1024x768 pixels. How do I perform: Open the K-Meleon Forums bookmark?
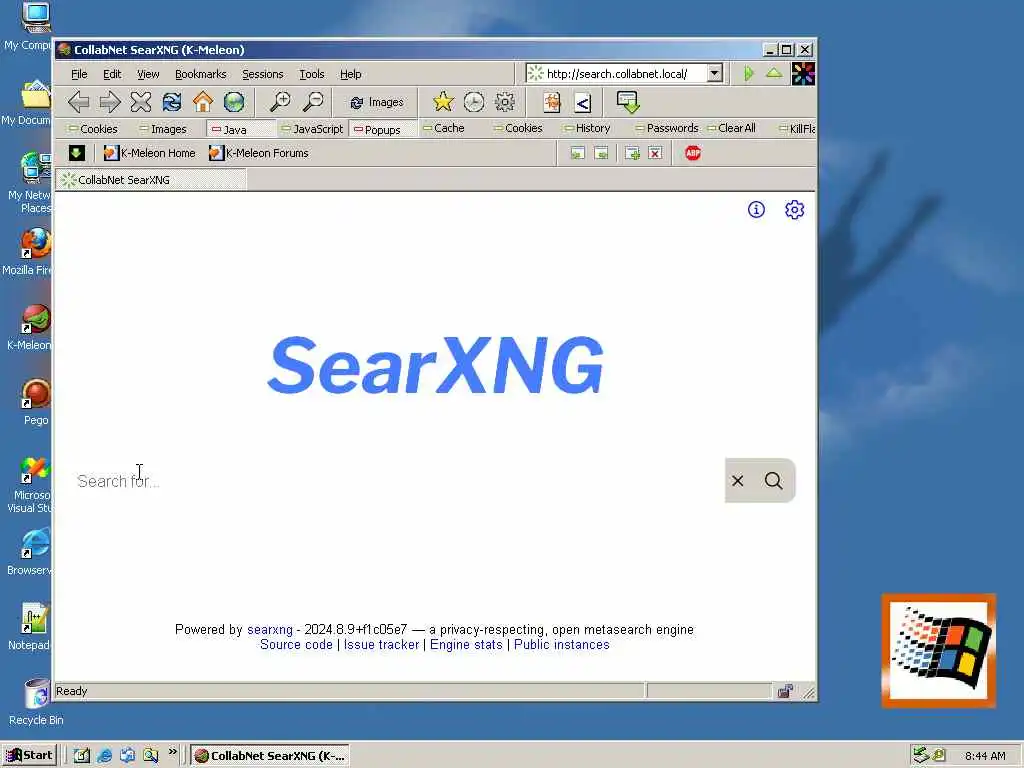pos(259,153)
